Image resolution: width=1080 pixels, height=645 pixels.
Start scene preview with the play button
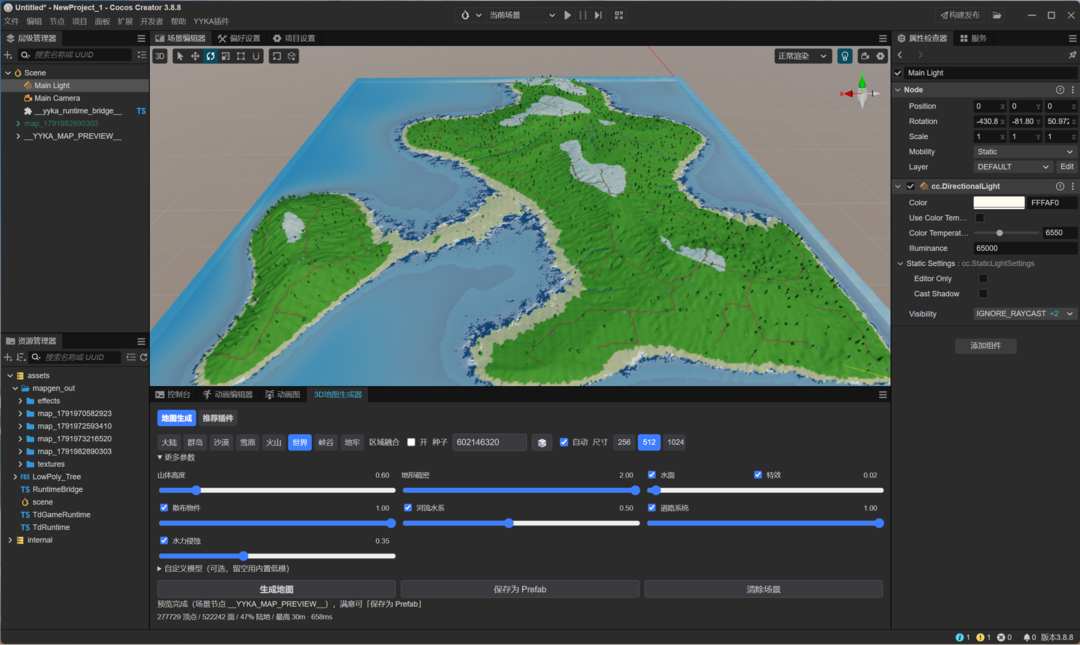[x=568, y=15]
